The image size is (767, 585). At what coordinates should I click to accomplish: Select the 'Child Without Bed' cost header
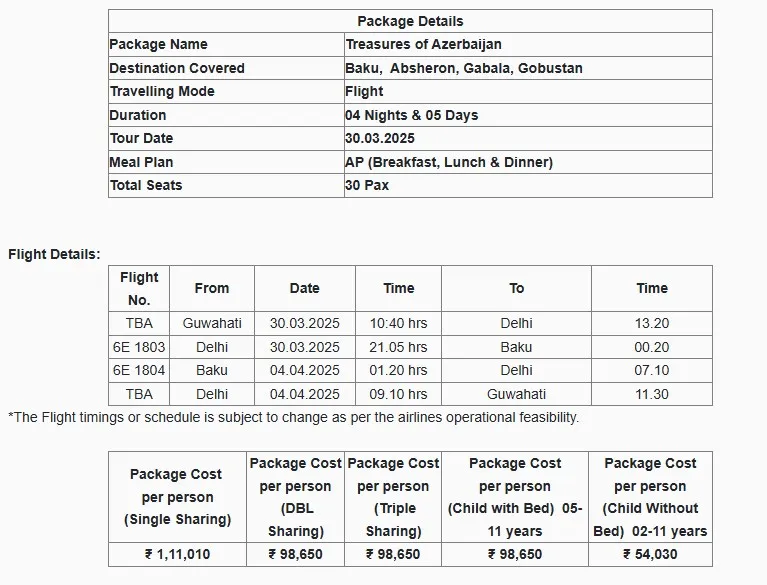(650, 497)
